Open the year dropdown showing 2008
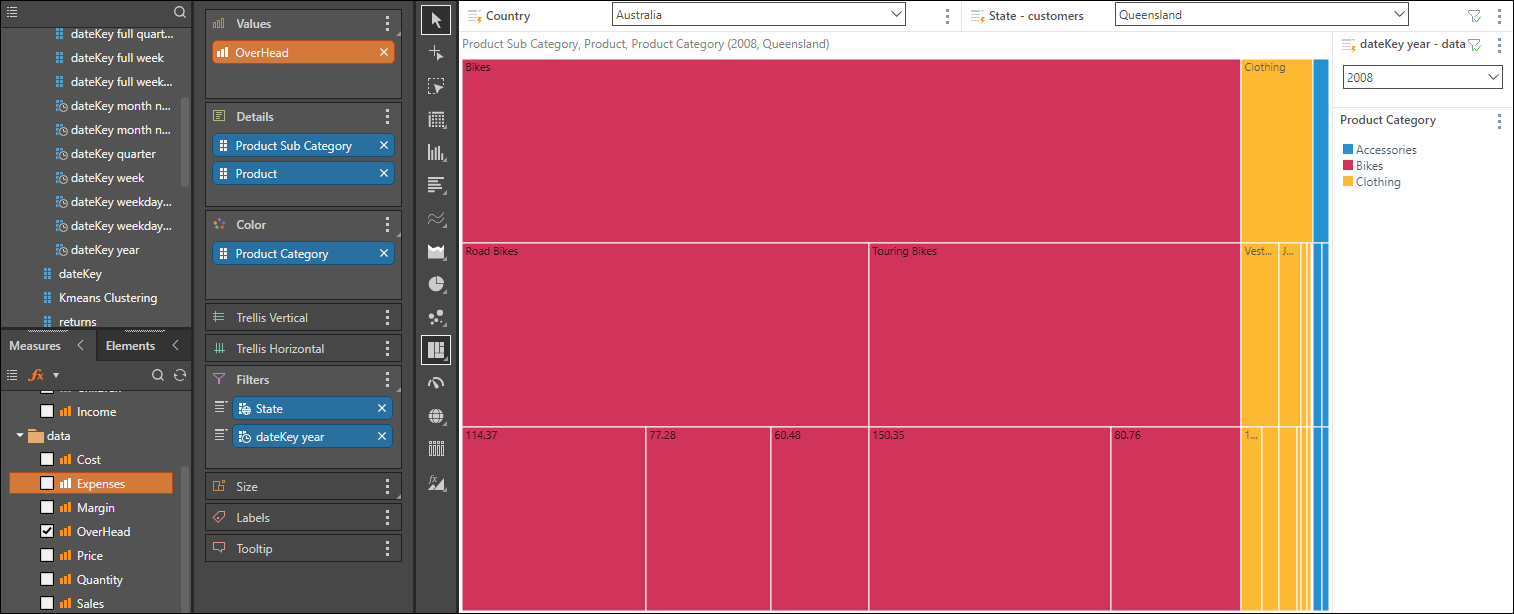1514x614 pixels. [1422, 77]
